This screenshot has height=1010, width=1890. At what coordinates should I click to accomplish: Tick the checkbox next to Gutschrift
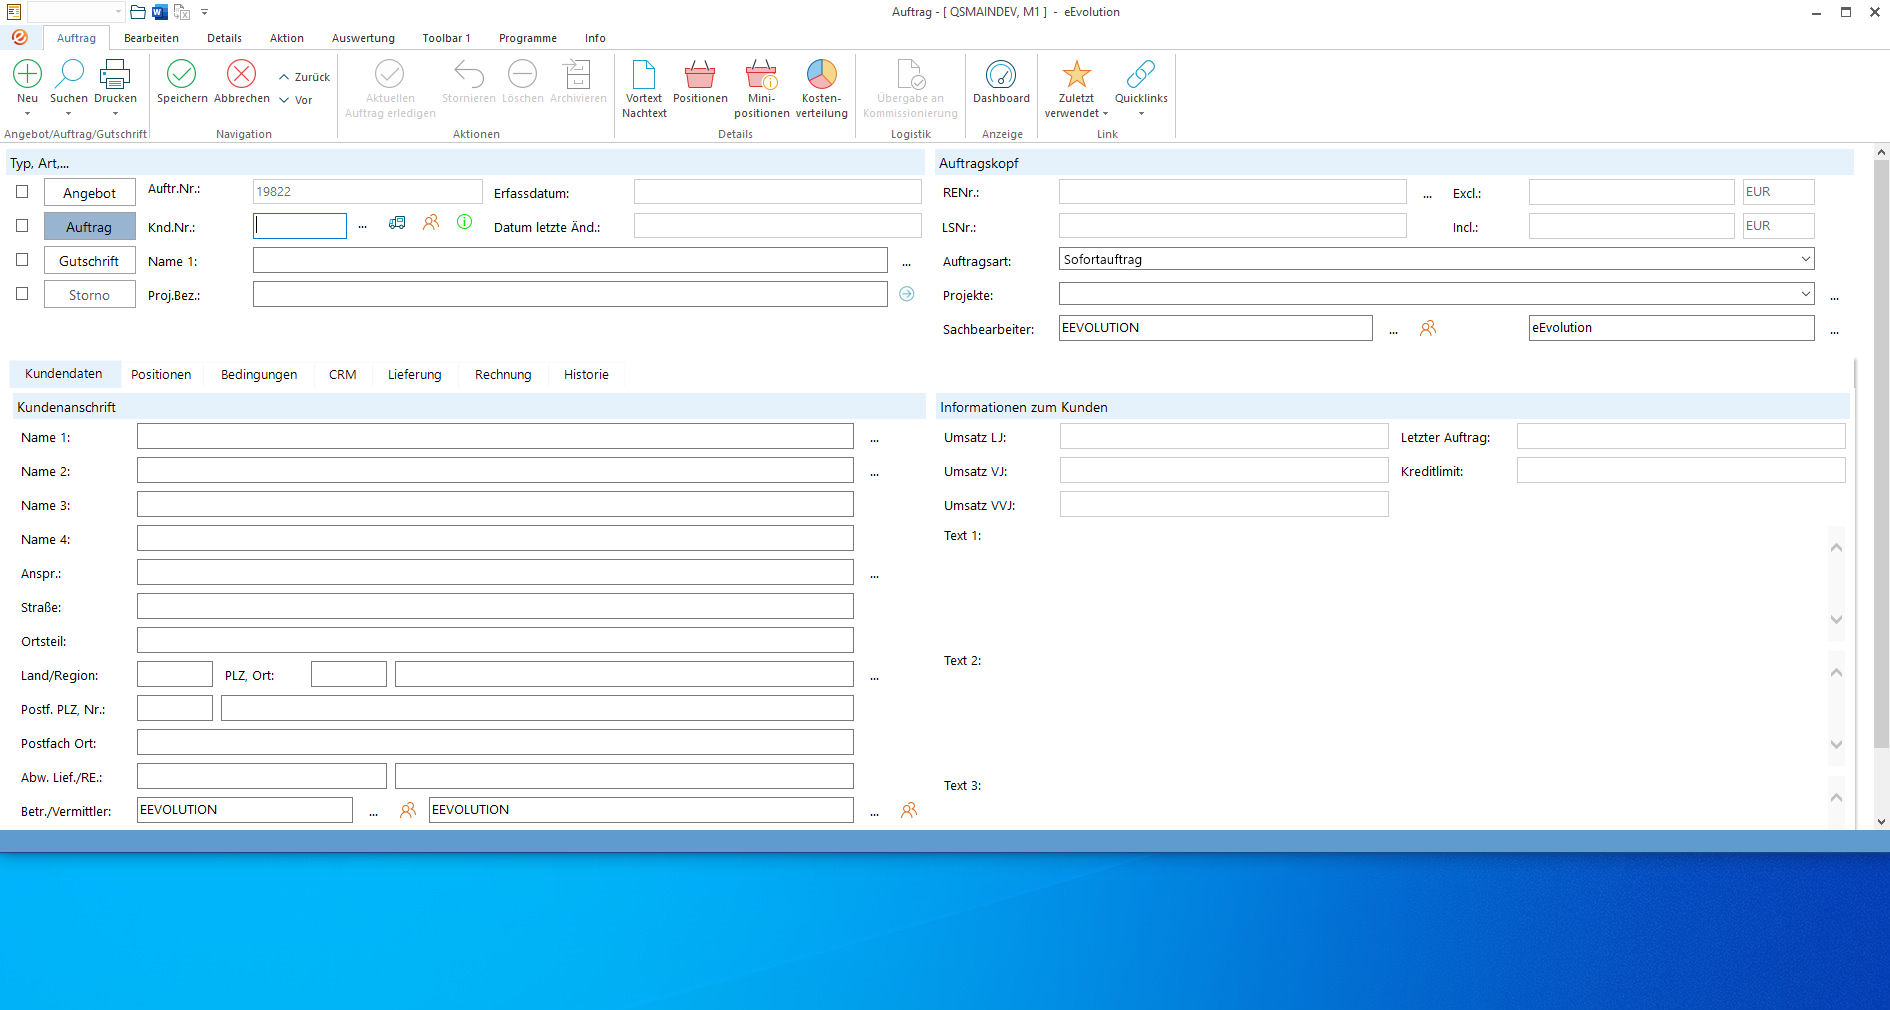(x=22, y=260)
